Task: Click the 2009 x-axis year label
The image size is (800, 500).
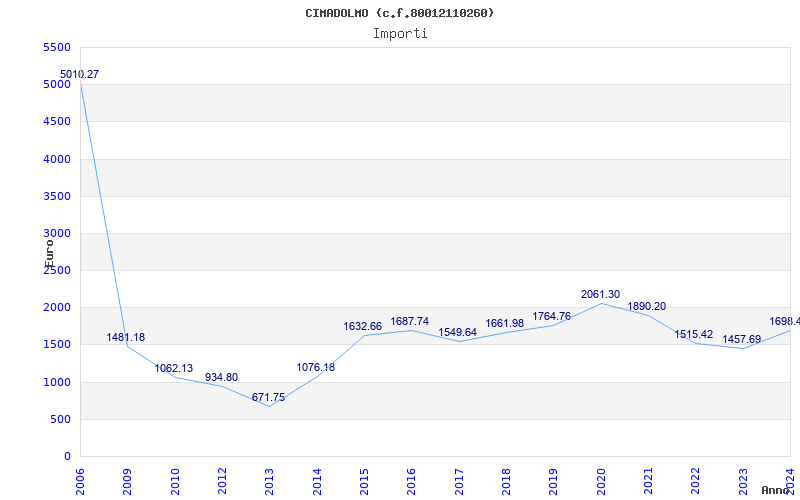Action: [128, 481]
